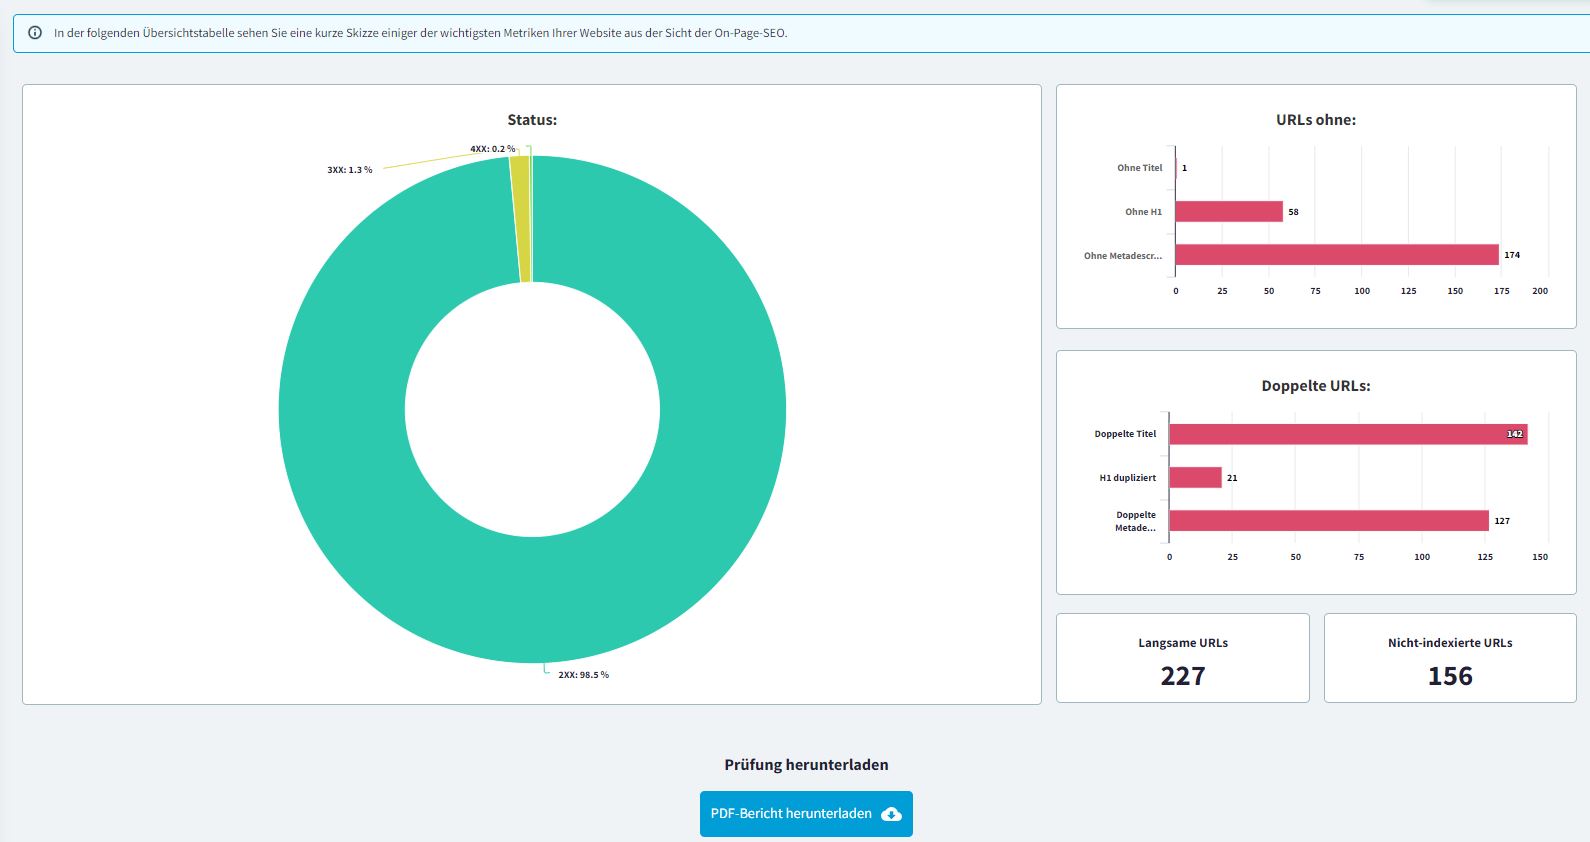Screen dimensions: 1590x842
Task: Click the cloud download icon on PDF button
Action: coord(891,814)
